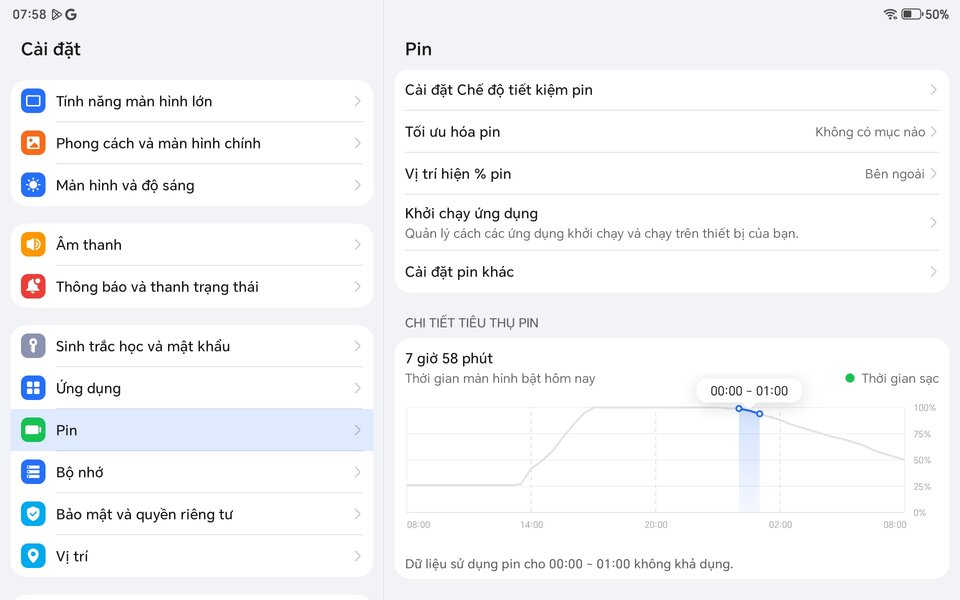Image resolution: width=960 pixels, height=600 pixels.
Task: Select the highlighted 00:00 - 01:00 chart bar
Action: point(749,460)
